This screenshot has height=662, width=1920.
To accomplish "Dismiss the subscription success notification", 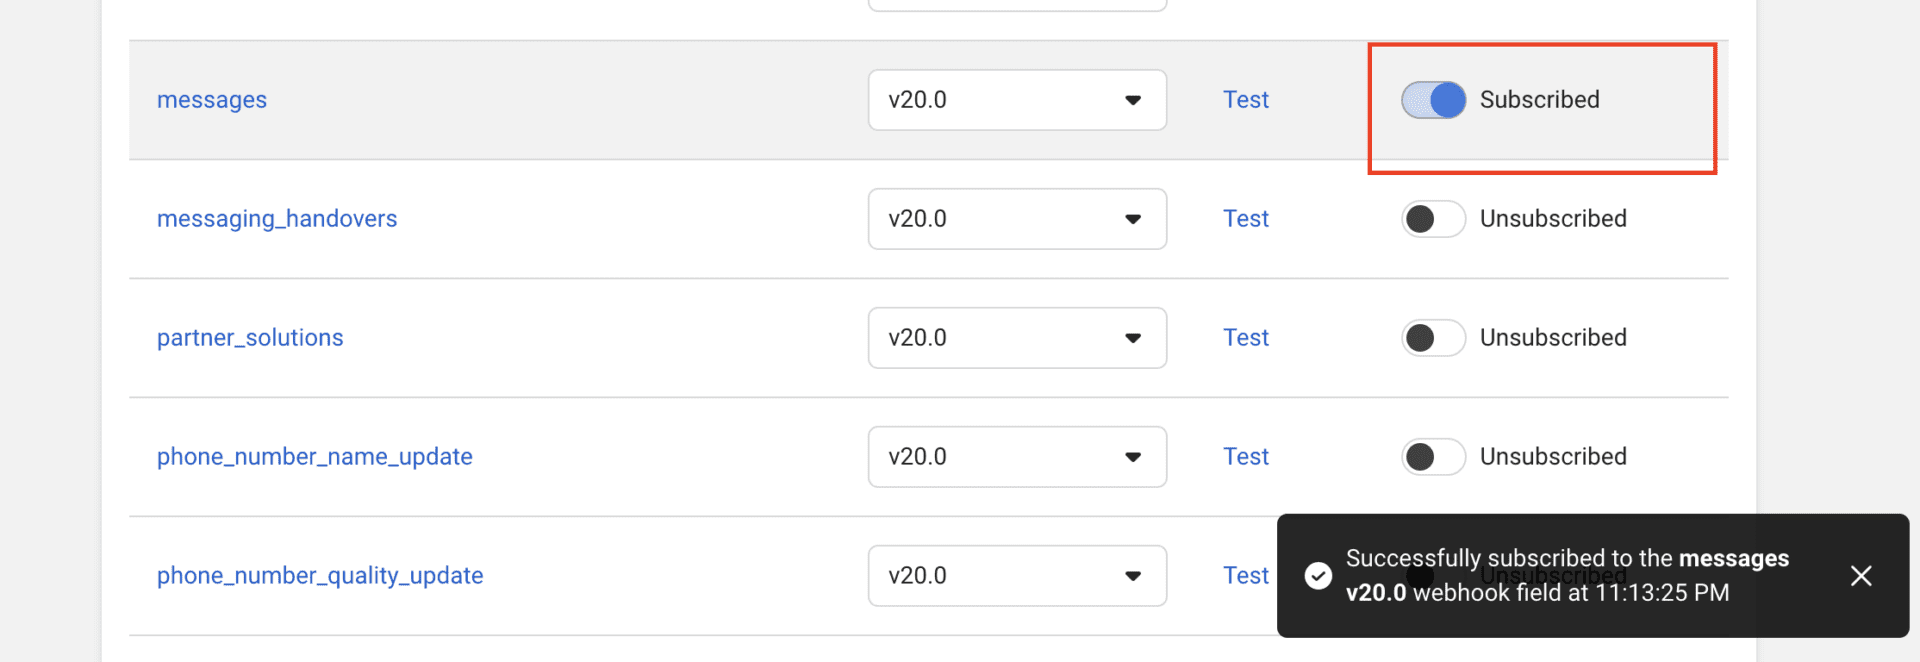I will (1861, 576).
